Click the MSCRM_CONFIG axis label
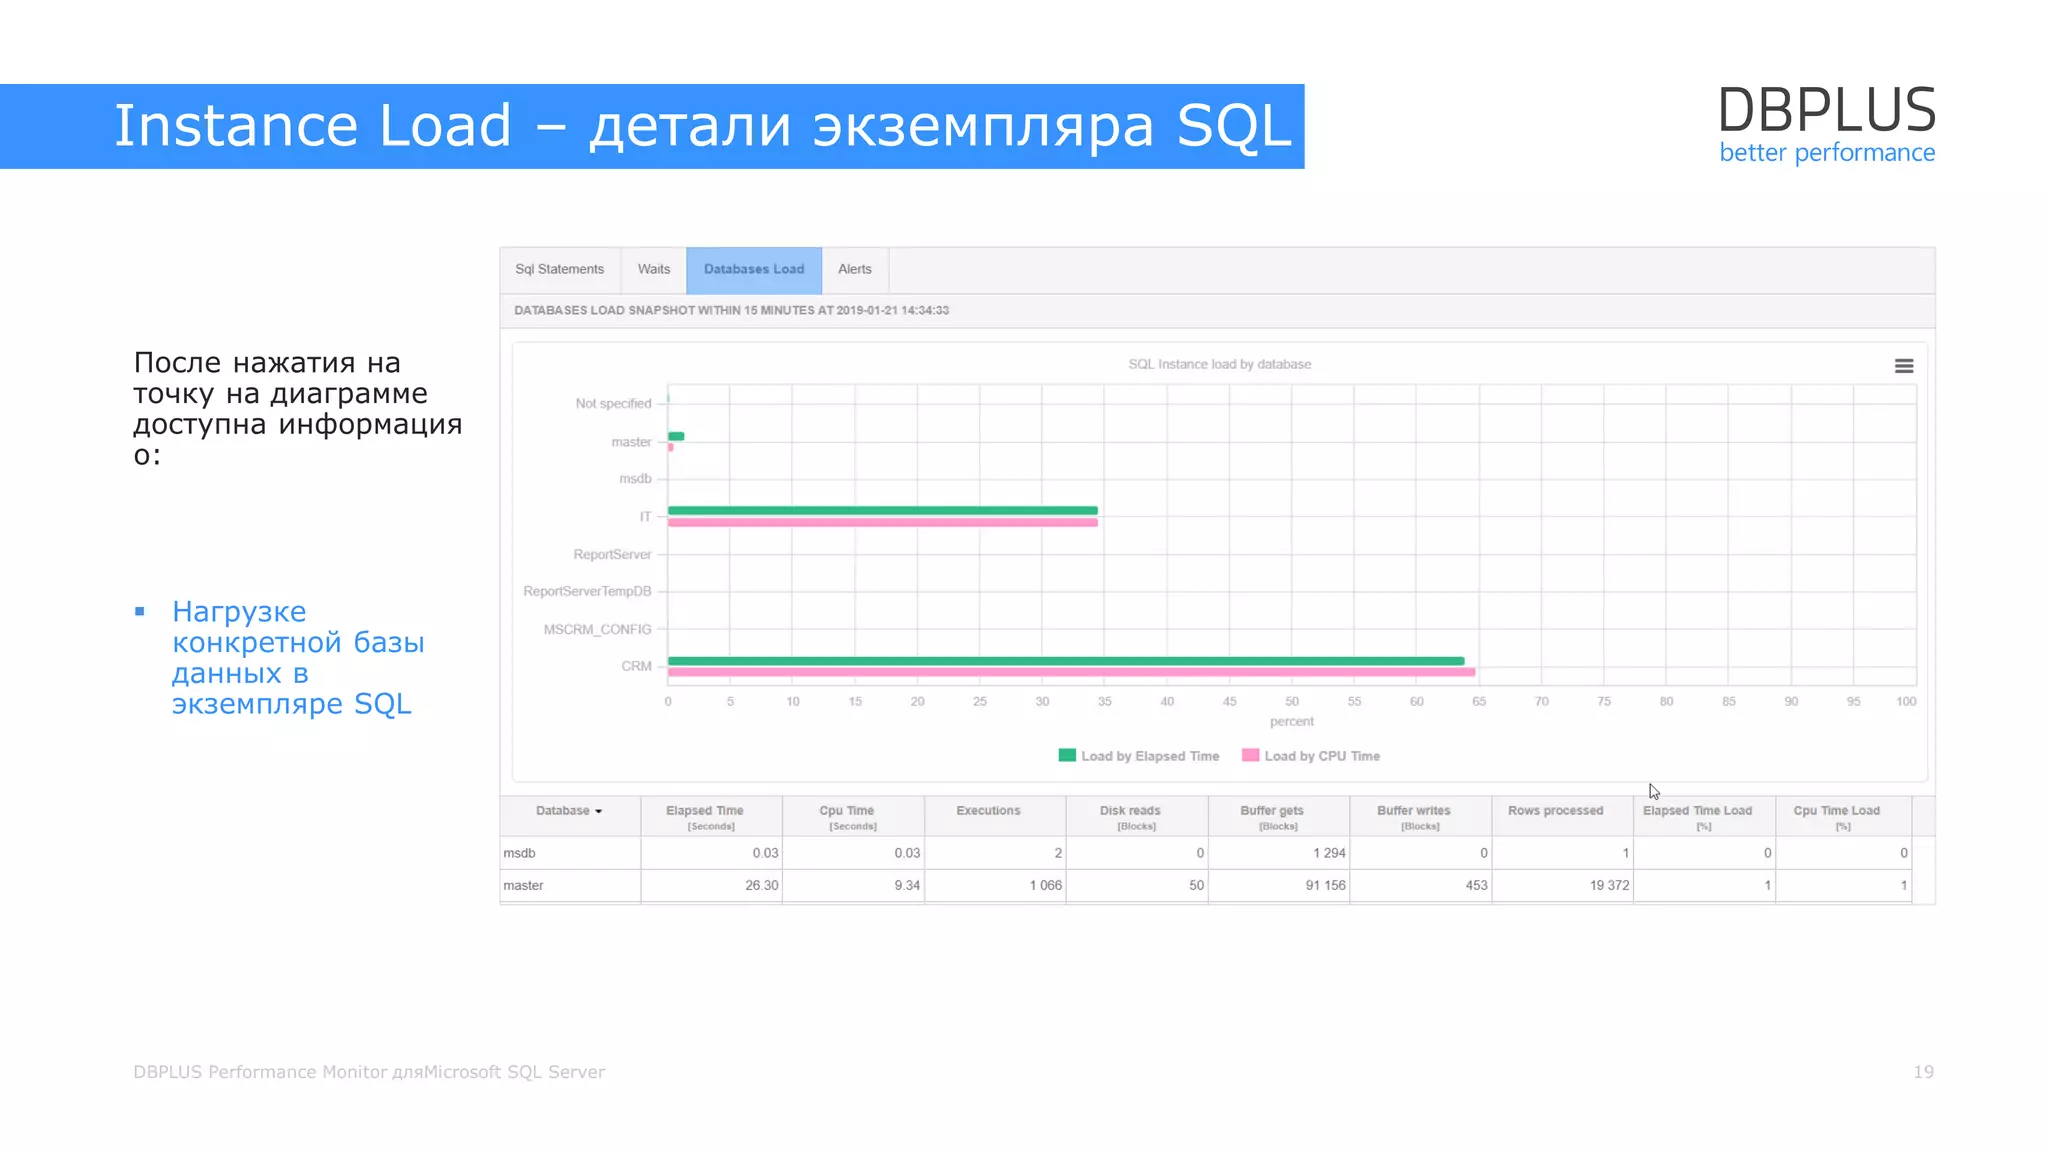This screenshot has width=2048, height=1152. coord(597,629)
